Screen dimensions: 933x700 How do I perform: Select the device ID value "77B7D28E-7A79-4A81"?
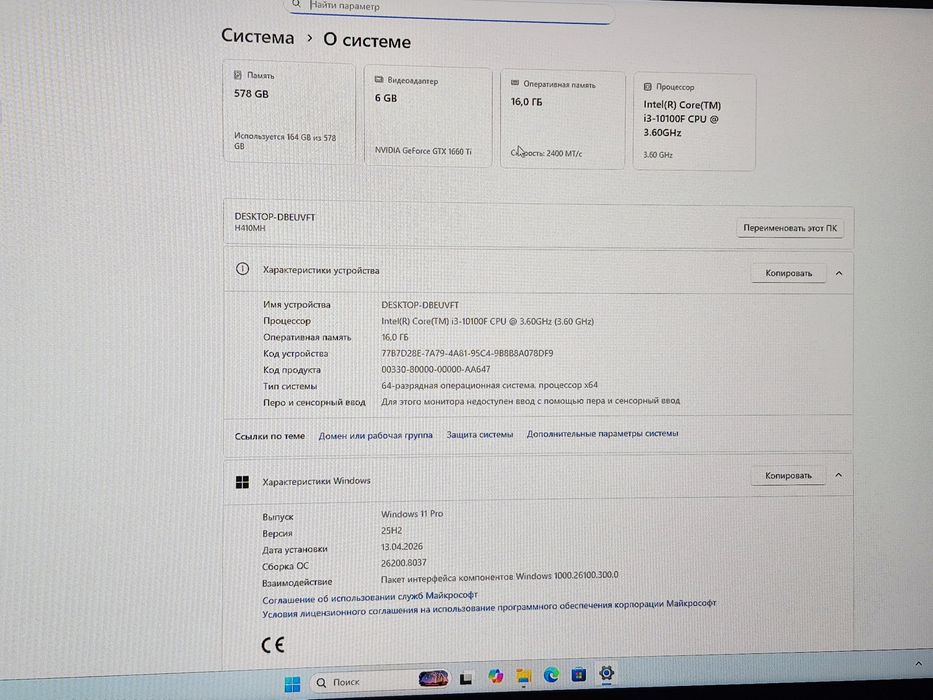467,354
